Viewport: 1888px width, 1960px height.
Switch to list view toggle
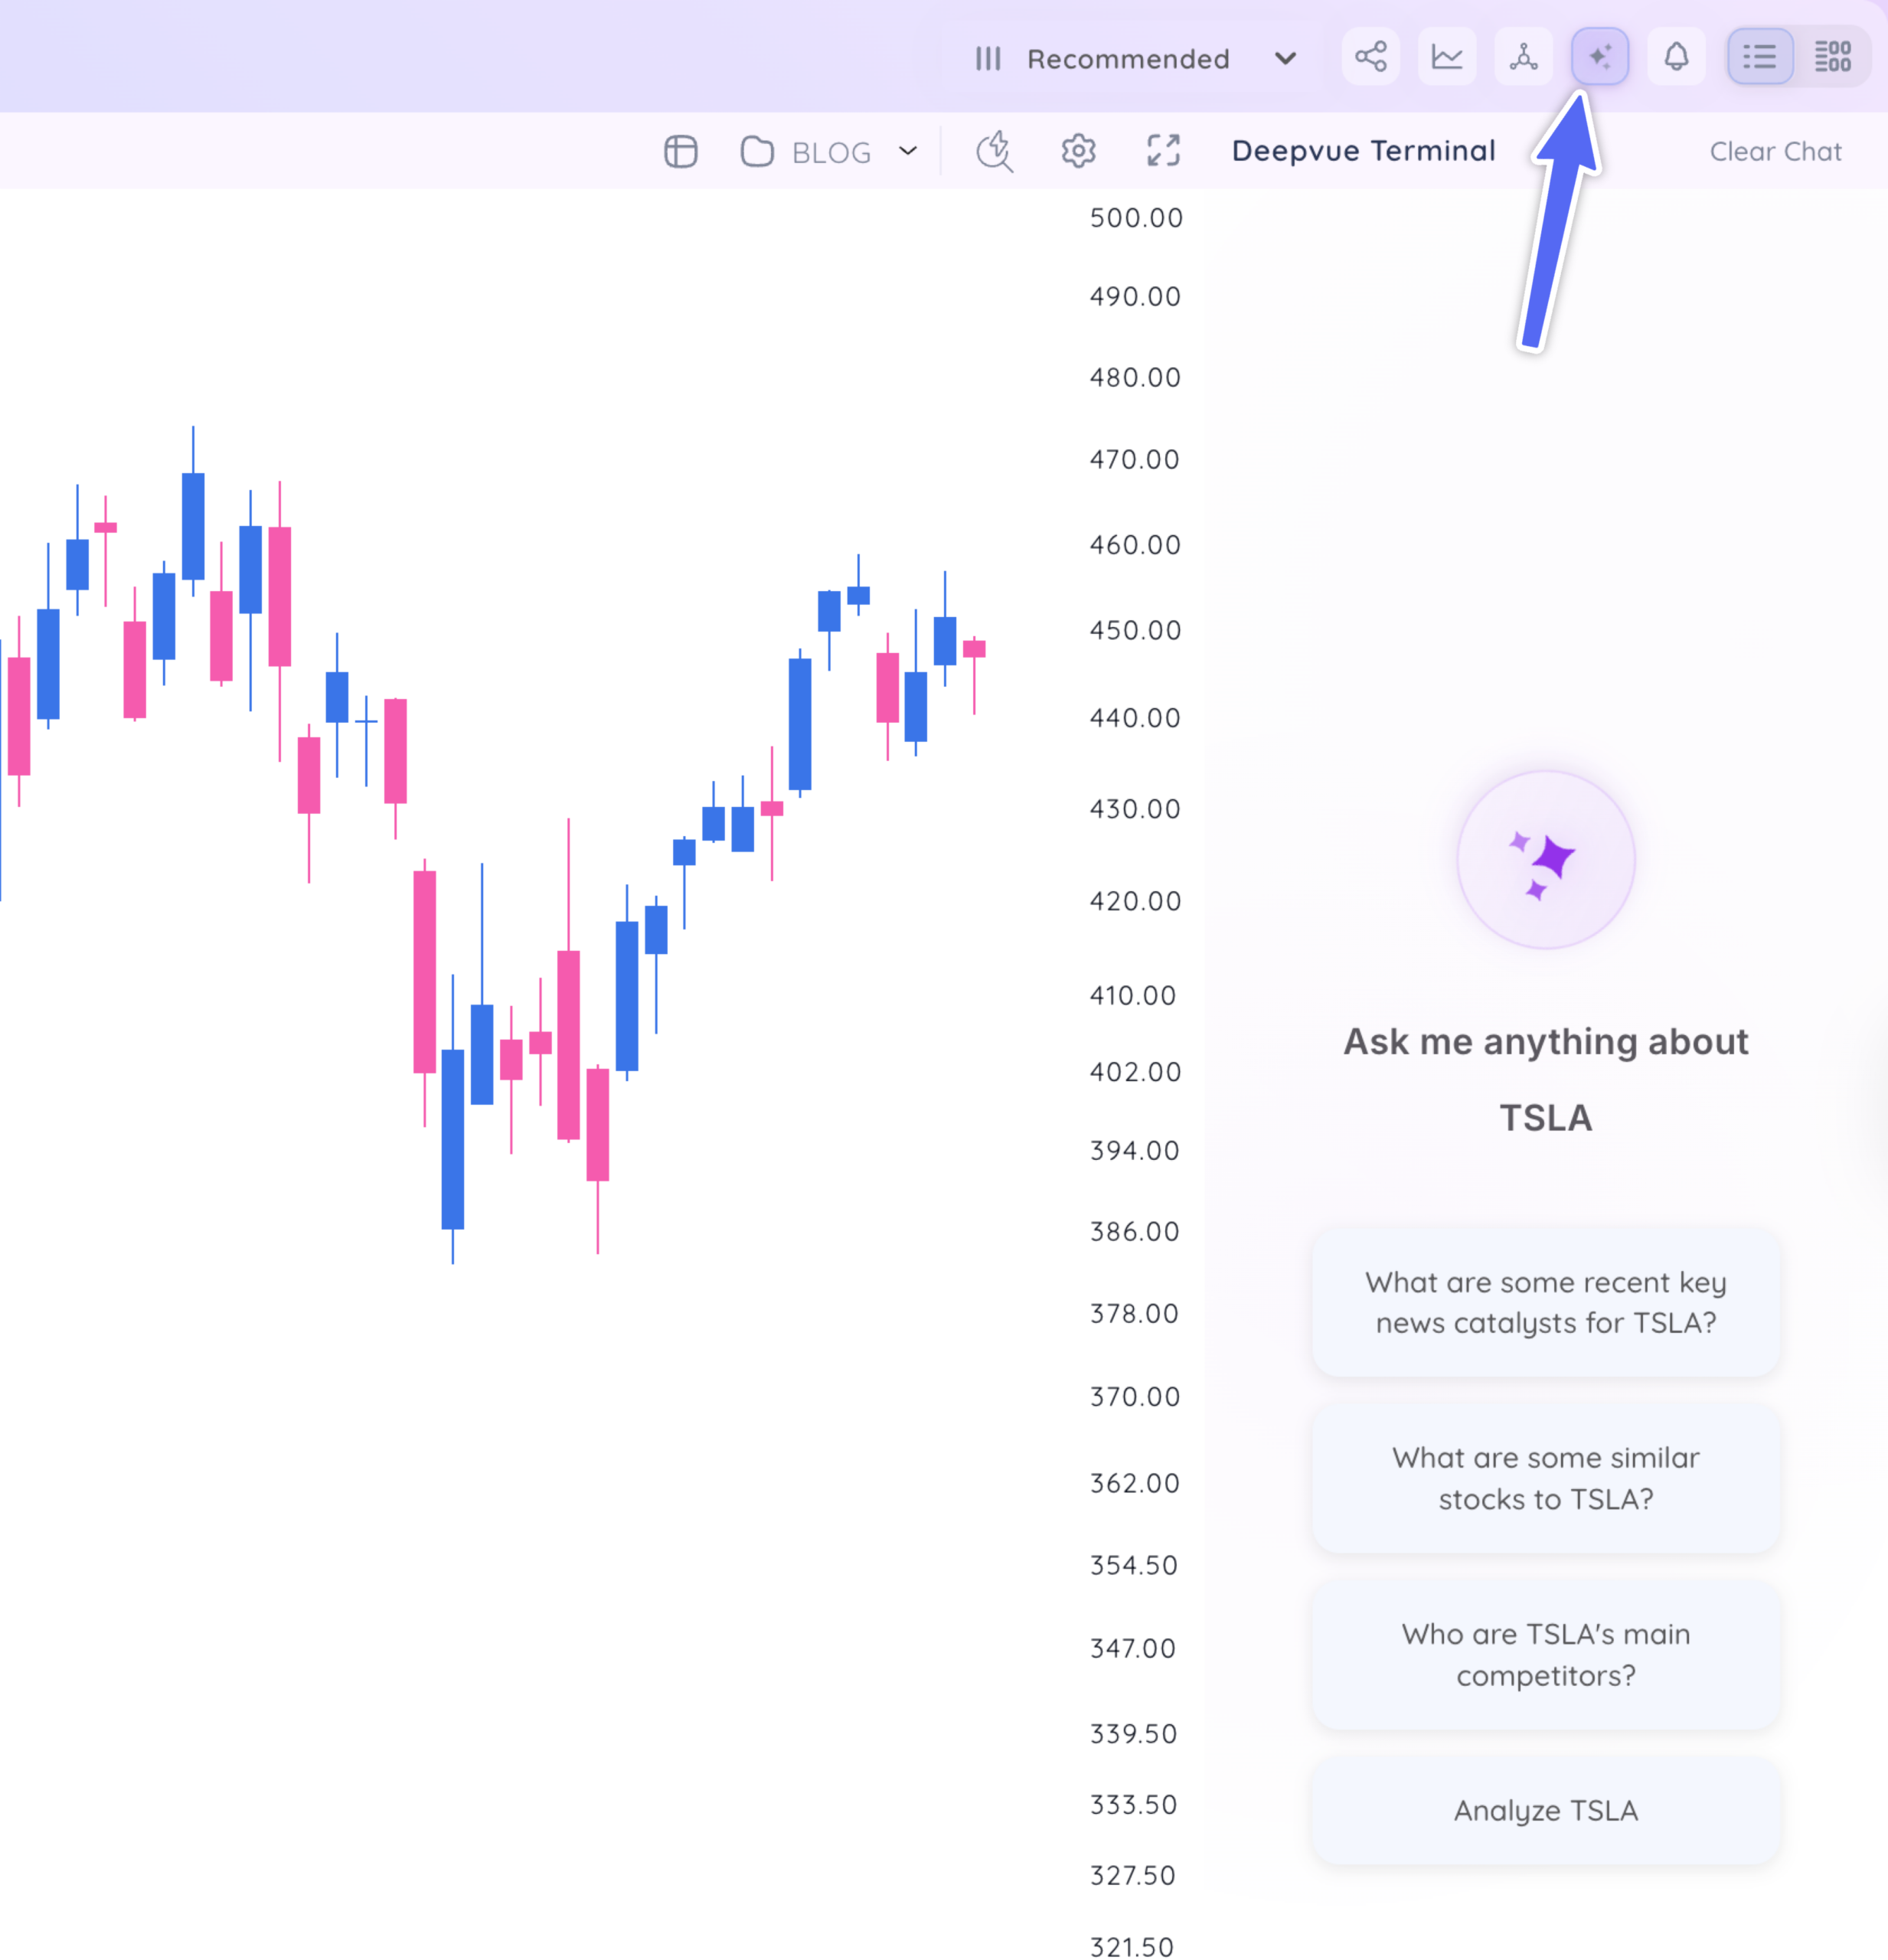click(1760, 56)
